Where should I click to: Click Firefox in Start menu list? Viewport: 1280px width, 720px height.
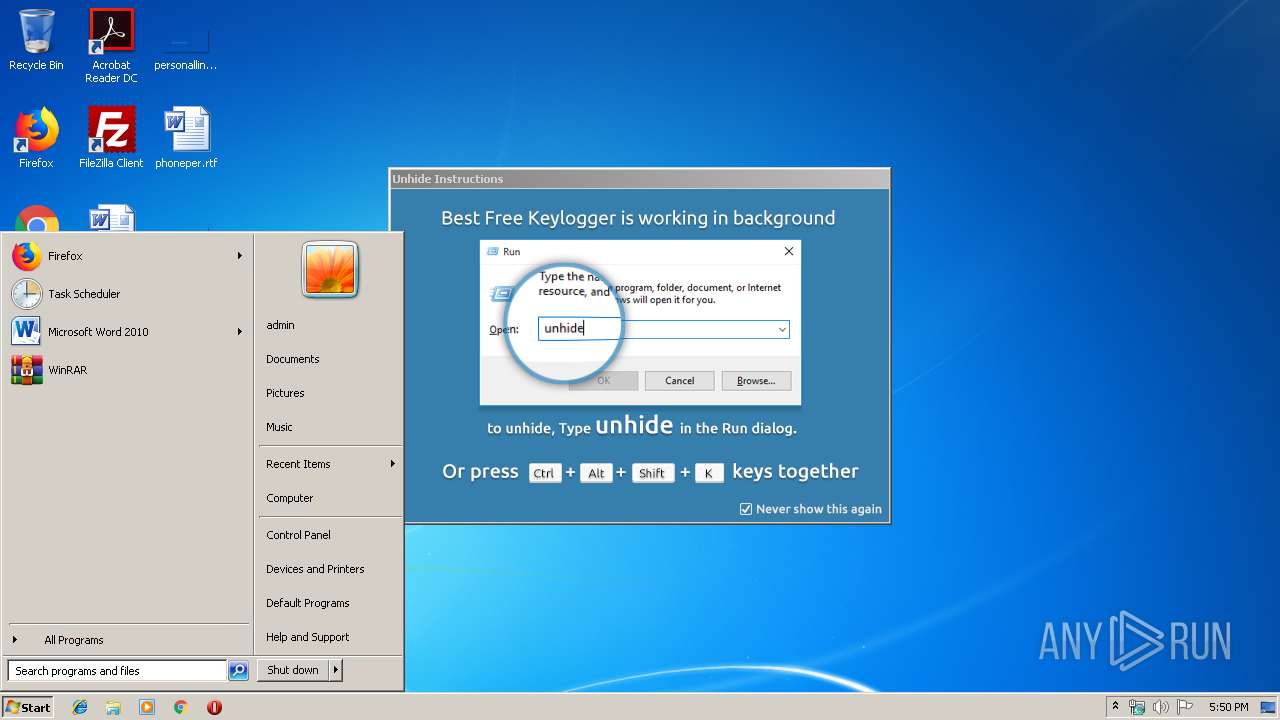click(127, 256)
